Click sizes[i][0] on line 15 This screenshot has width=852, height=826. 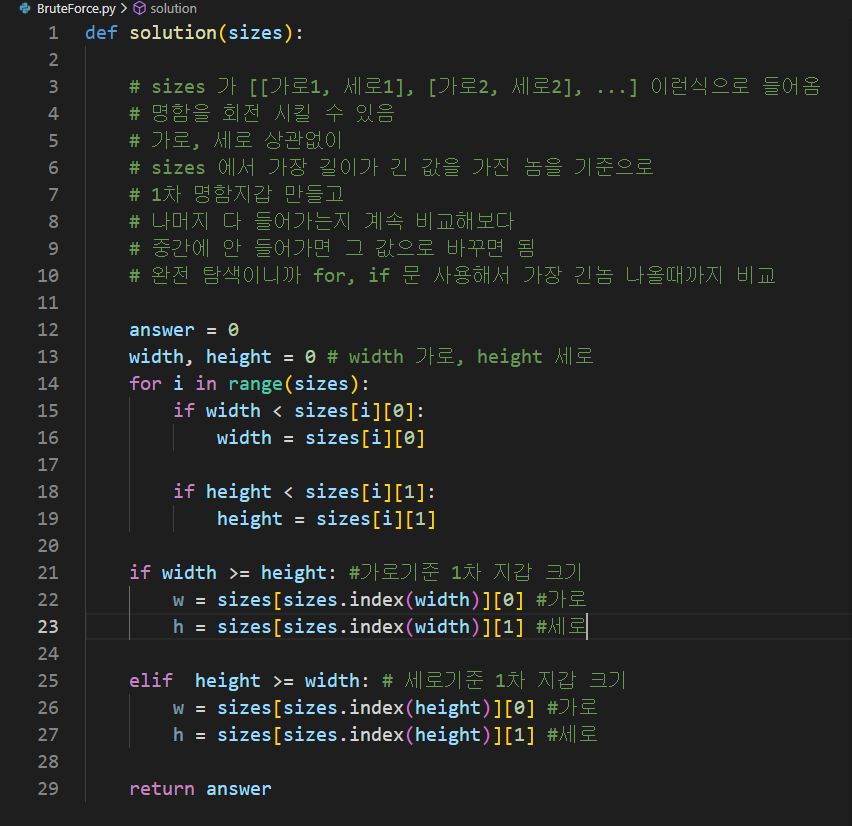(354, 411)
